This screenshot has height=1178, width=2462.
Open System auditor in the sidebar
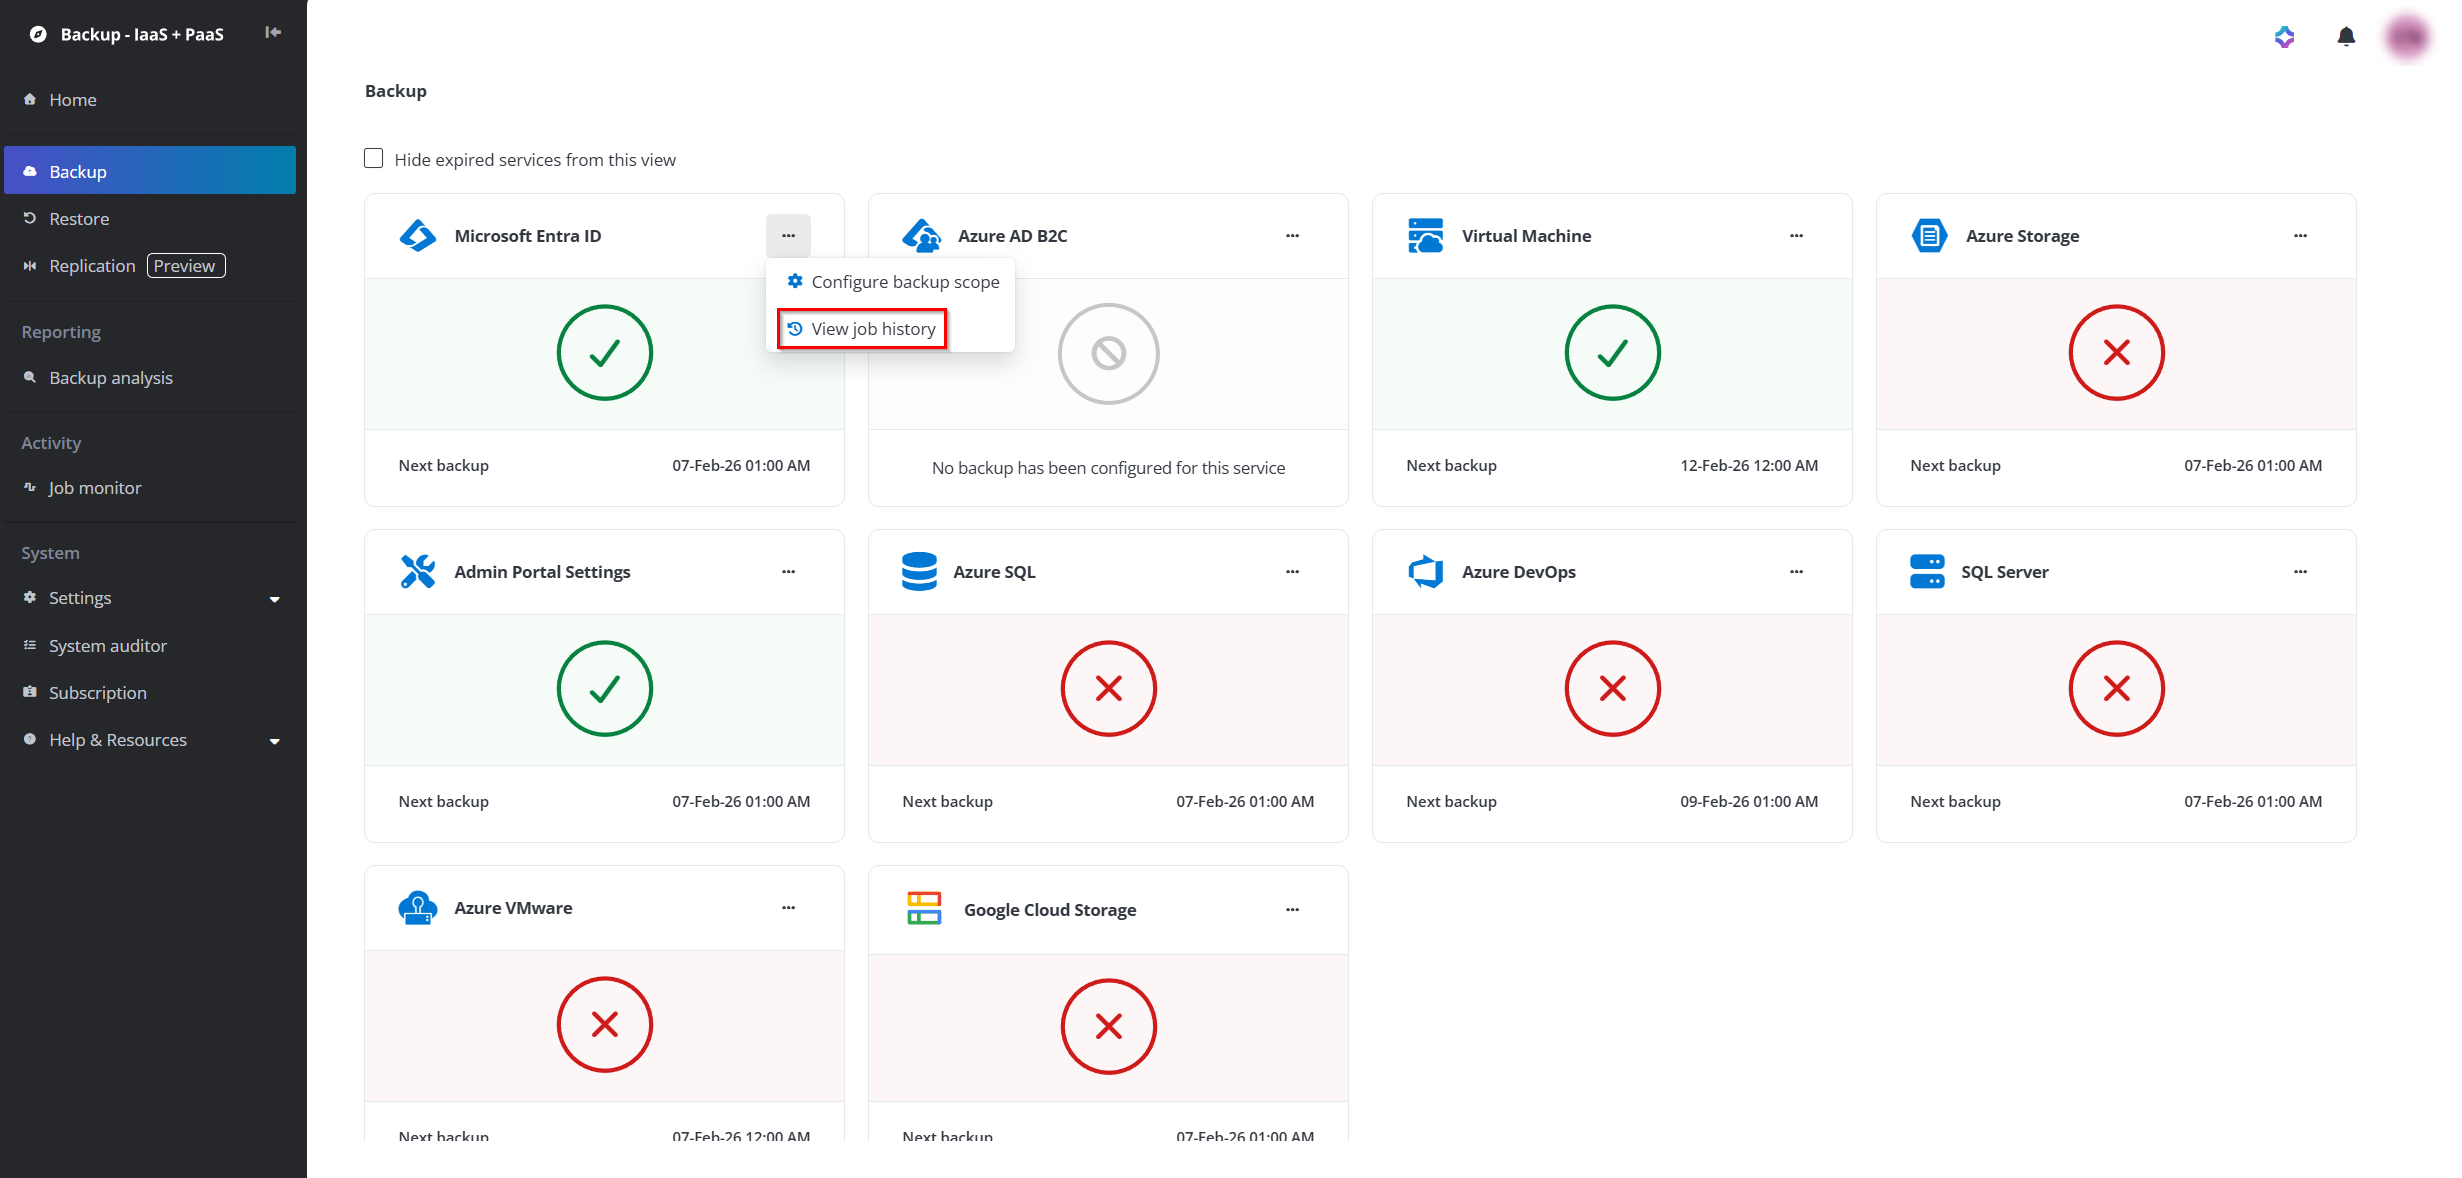[x=150, y=646]
